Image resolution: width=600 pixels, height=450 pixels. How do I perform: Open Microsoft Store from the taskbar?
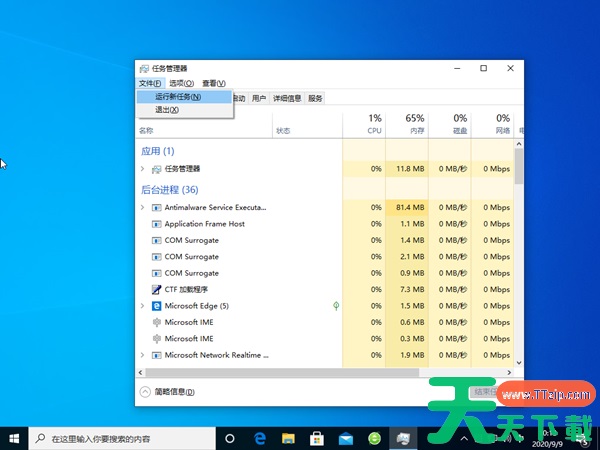(x=316, y=438)
